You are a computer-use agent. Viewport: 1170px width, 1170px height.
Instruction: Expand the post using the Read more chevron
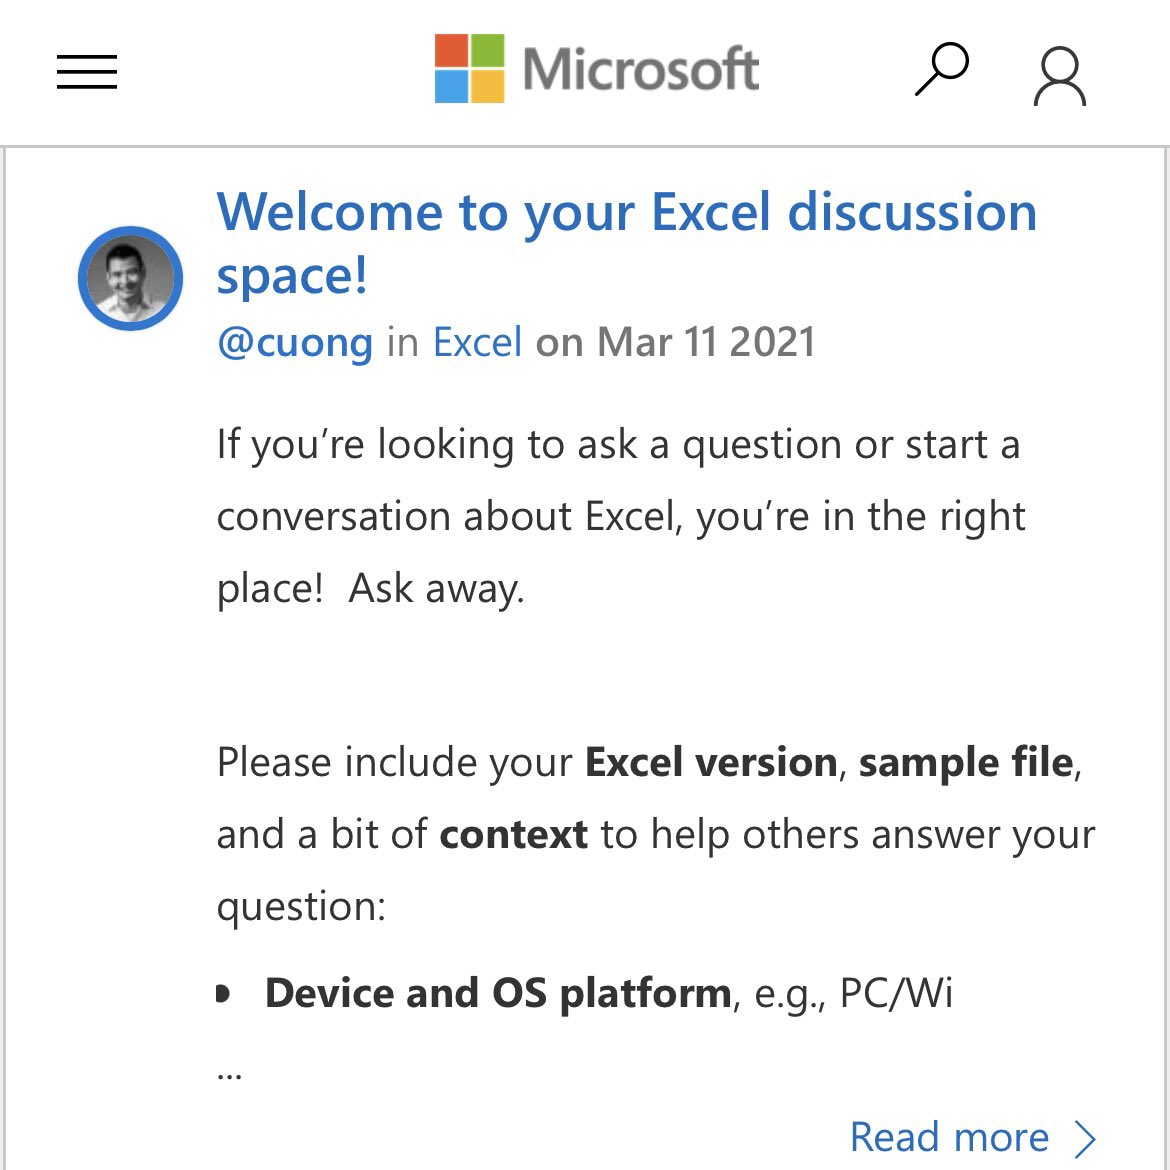point(1084,1139)
